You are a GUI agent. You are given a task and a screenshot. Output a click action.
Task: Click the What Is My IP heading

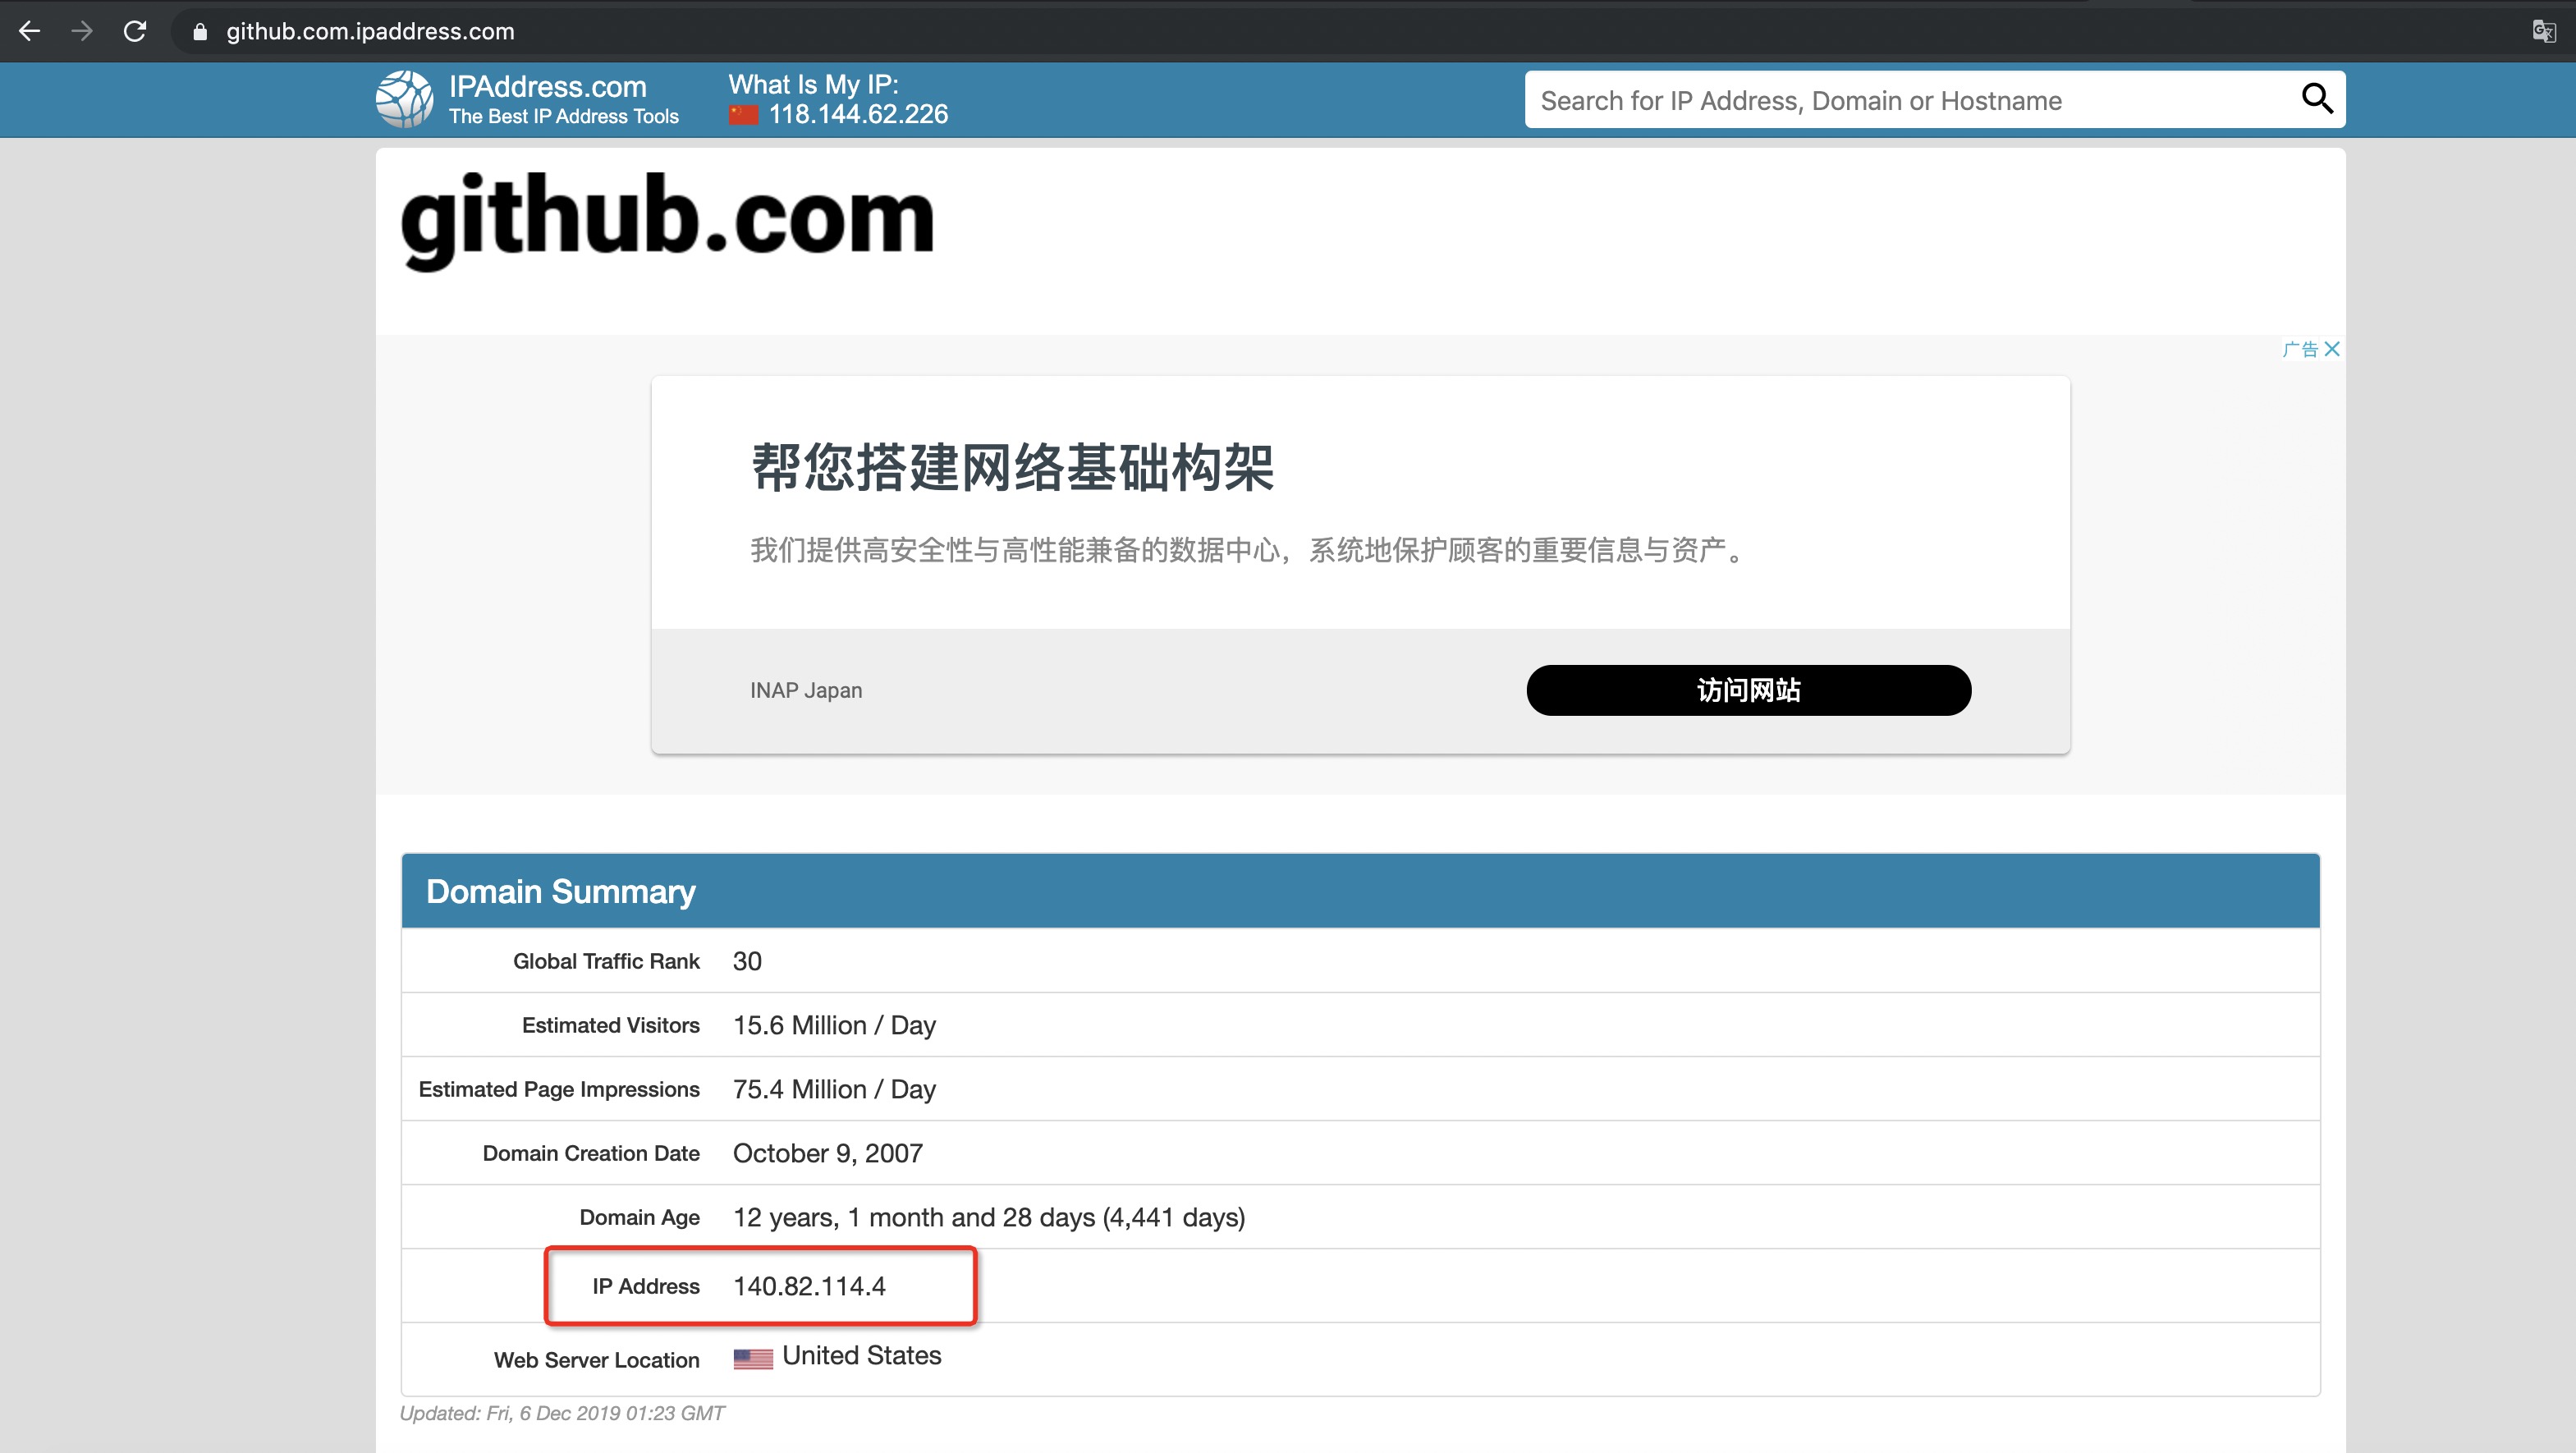(x=813, y=84)
